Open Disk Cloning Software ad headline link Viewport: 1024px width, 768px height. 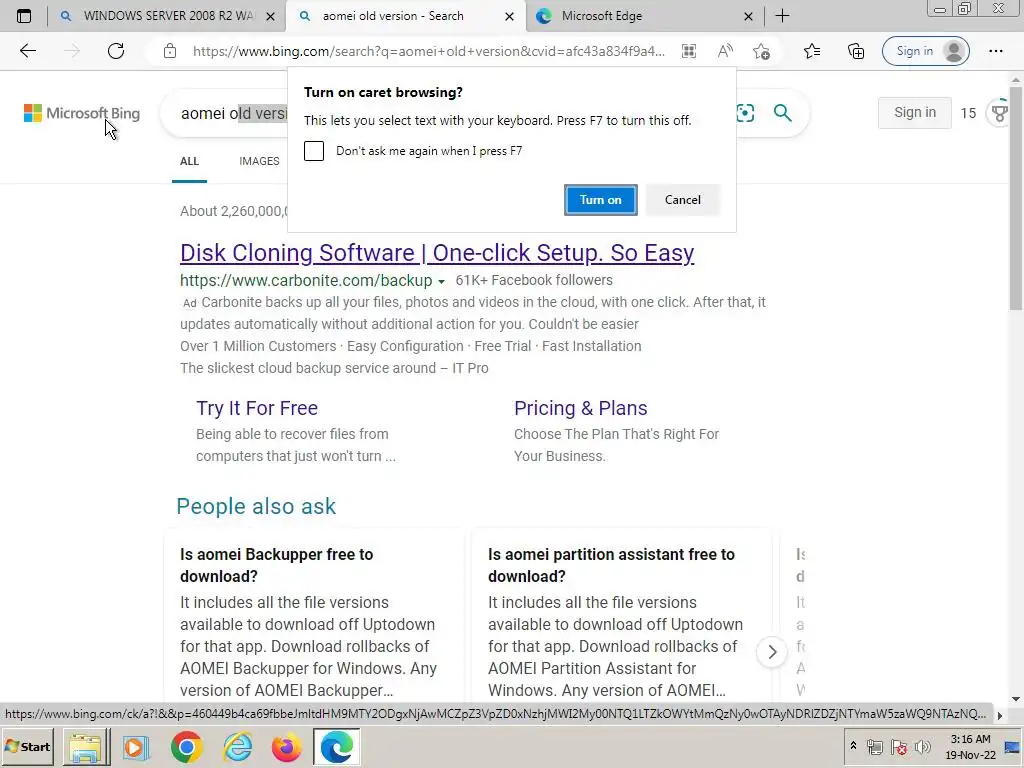click(437, 253)
